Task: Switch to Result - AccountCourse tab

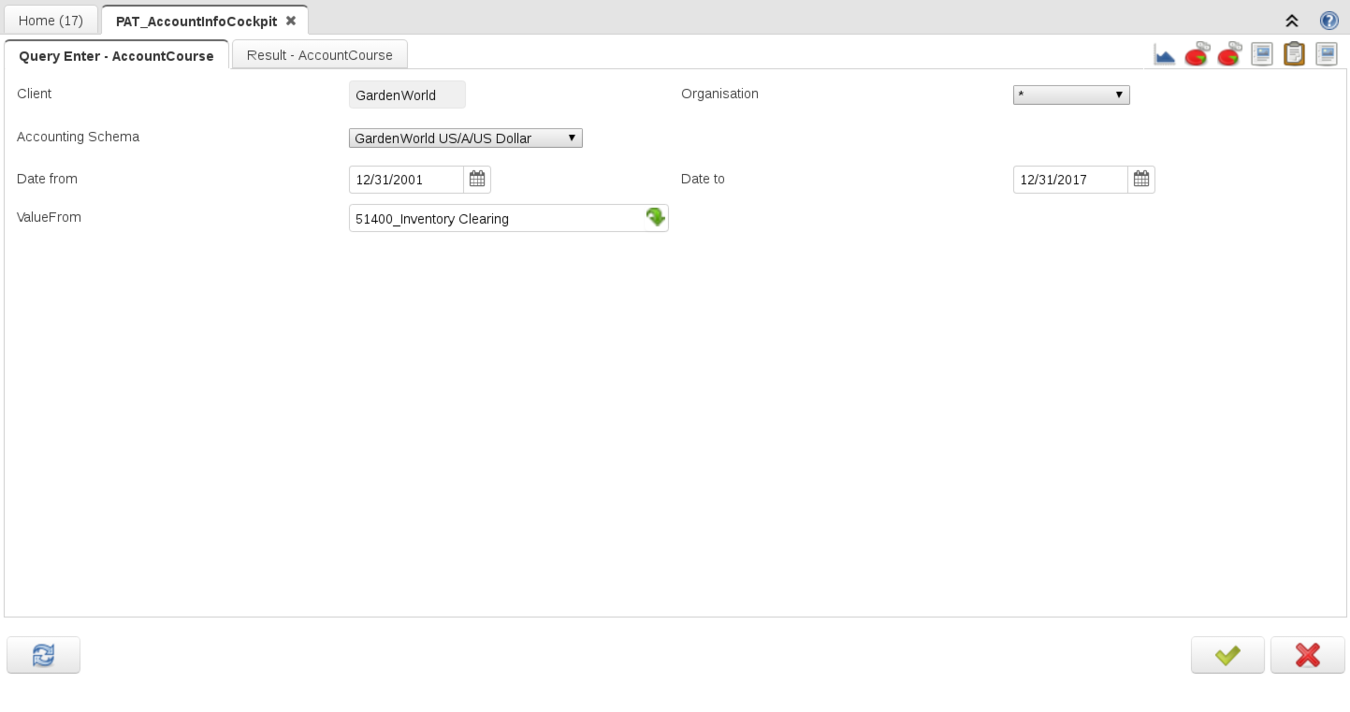Action: (319, 55)
